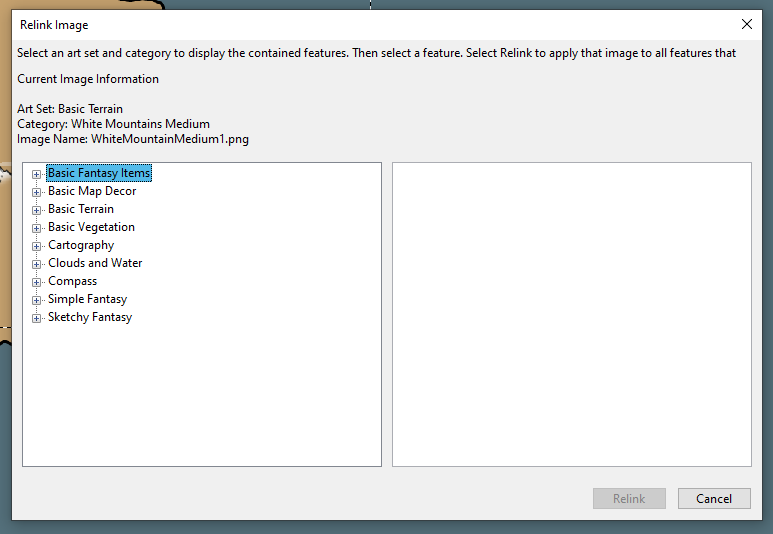773x534 pixels.
Task: Expand the Basic Fantasy Items node
Action: [37, 174]
